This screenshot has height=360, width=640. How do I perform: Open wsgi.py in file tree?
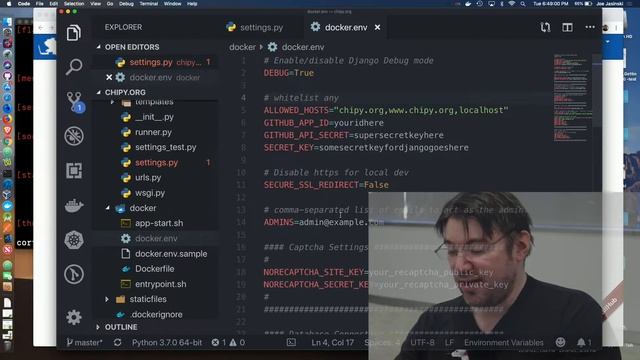pyautogui.click(x=150, y=193)
